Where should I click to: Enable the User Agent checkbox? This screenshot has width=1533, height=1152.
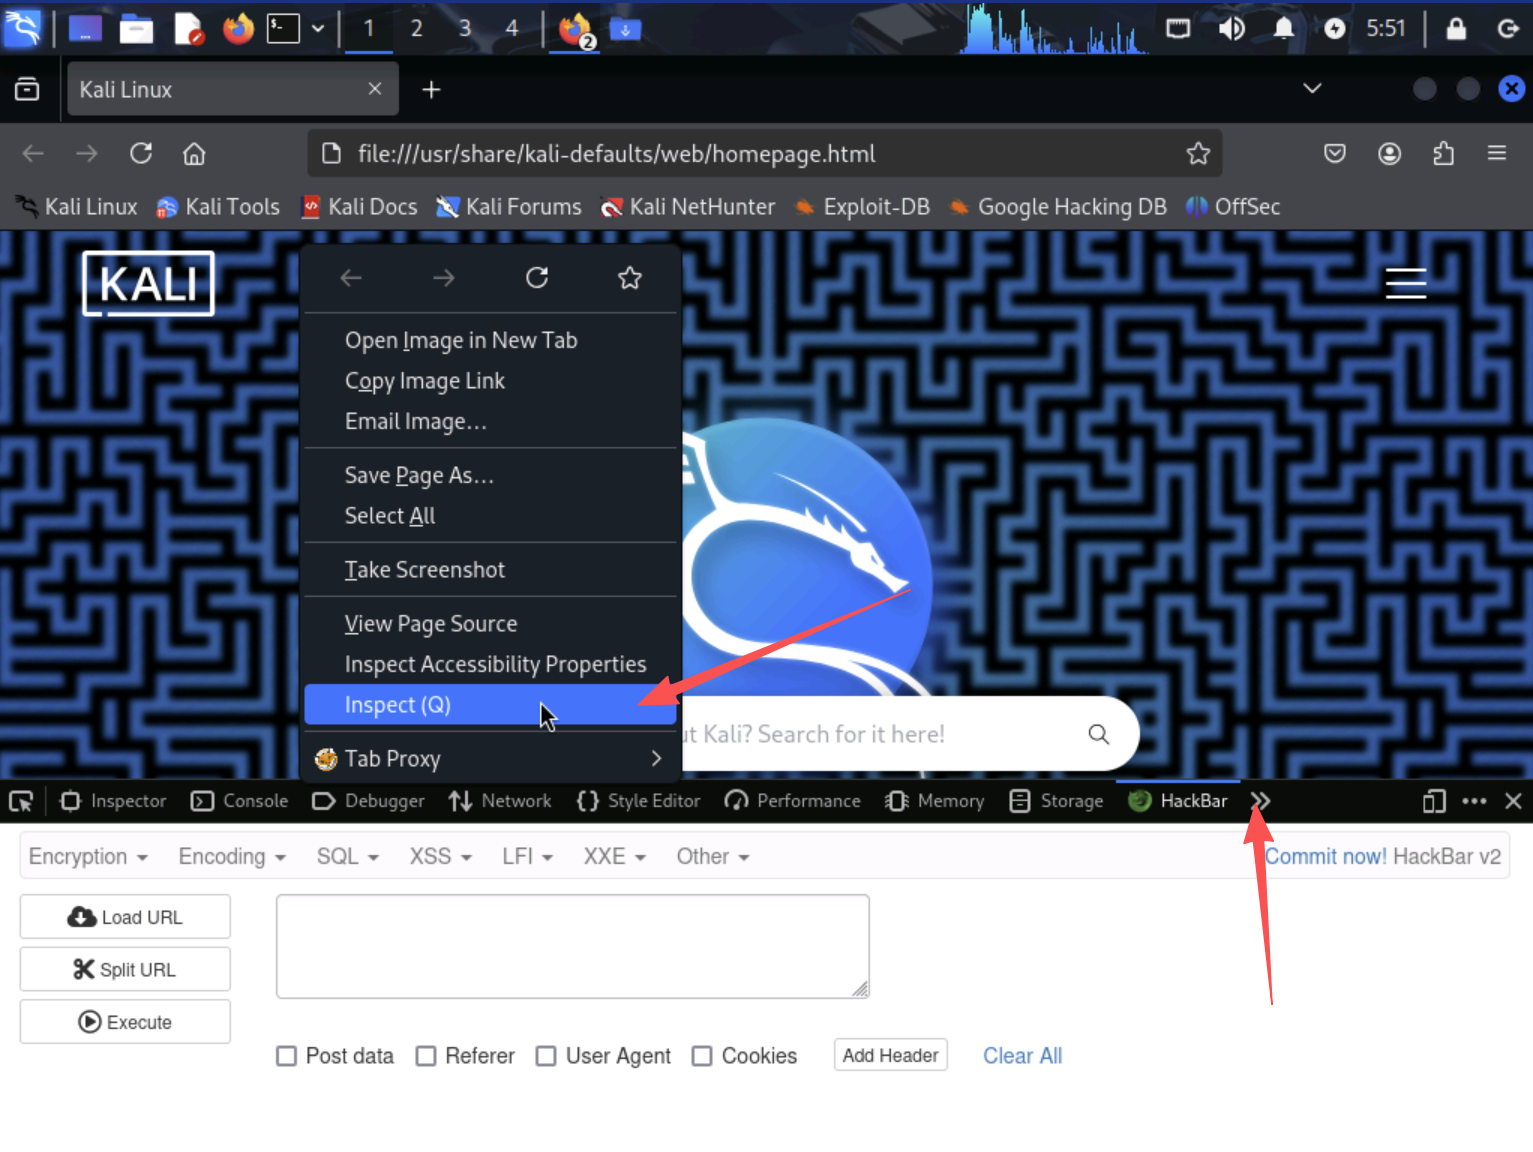(x=546, y=1056)
